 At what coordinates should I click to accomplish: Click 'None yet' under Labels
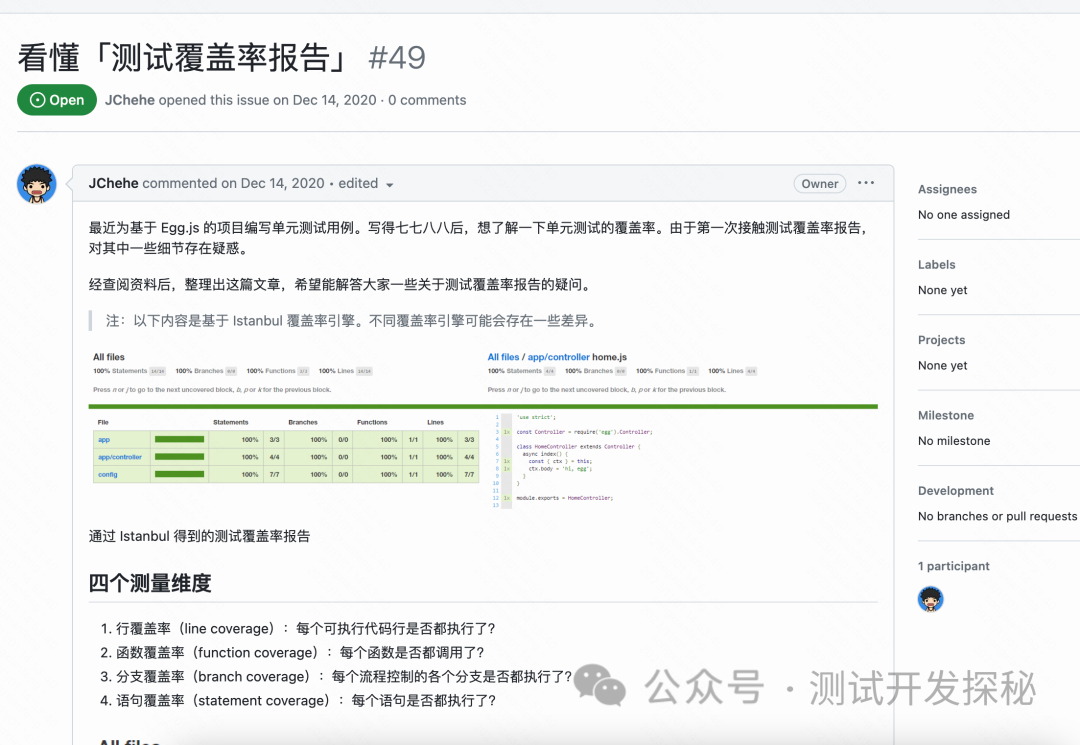pyautogui.click(x=942, y=290)
